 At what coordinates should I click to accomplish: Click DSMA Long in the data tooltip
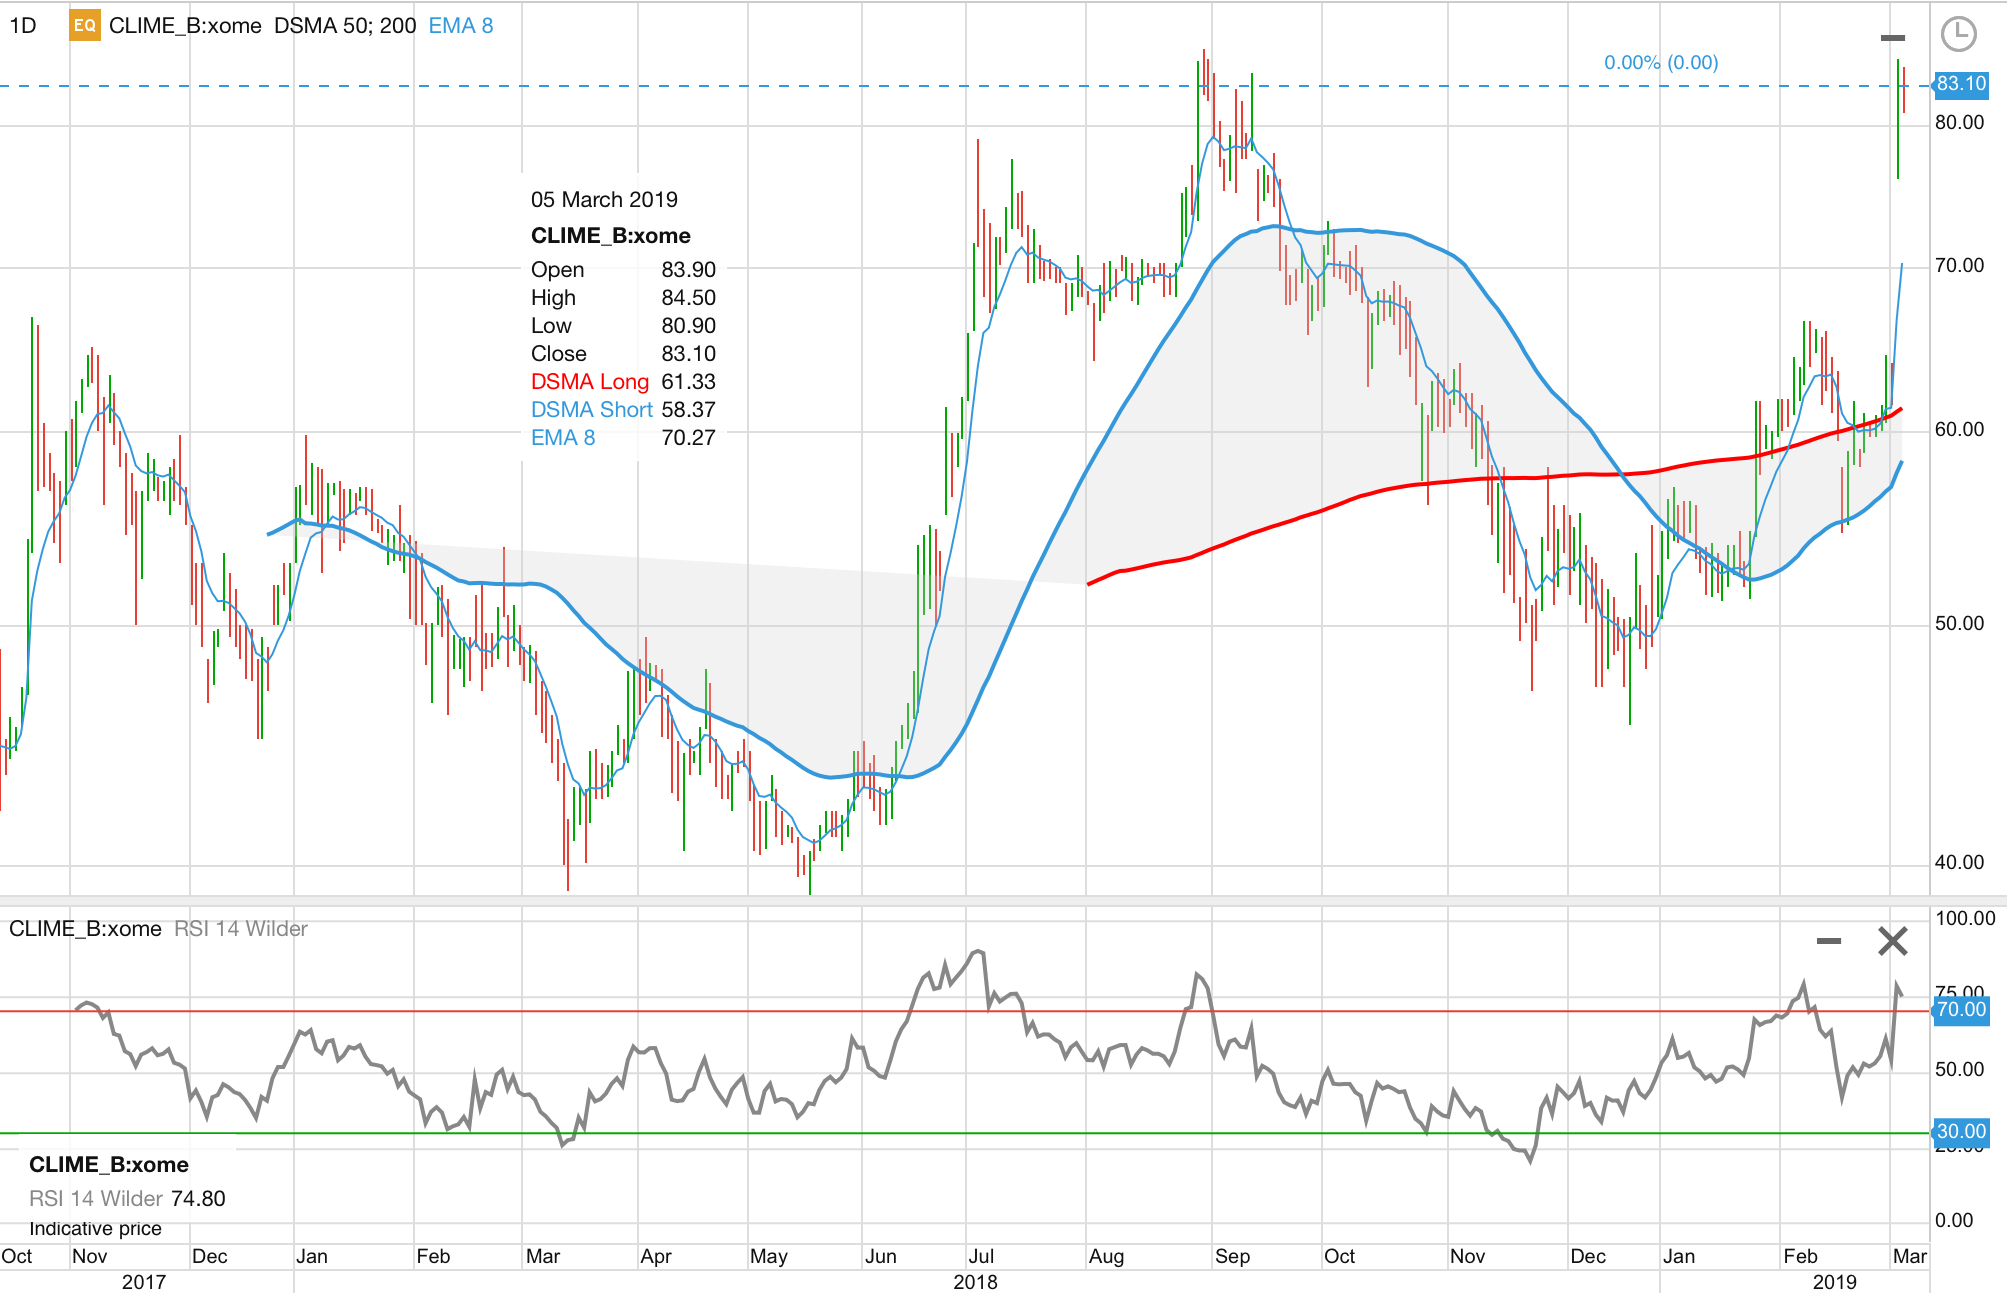click(x=589, y=382)
